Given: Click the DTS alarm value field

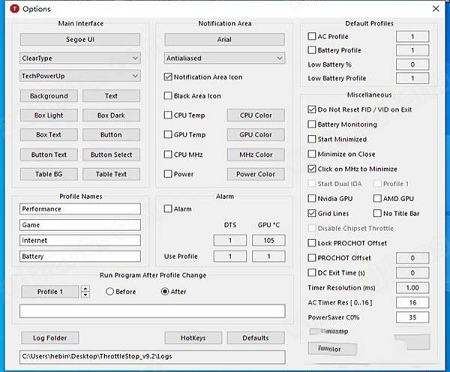Looking at the screenshot, I should pyautogui.click(x=230, y=240).
